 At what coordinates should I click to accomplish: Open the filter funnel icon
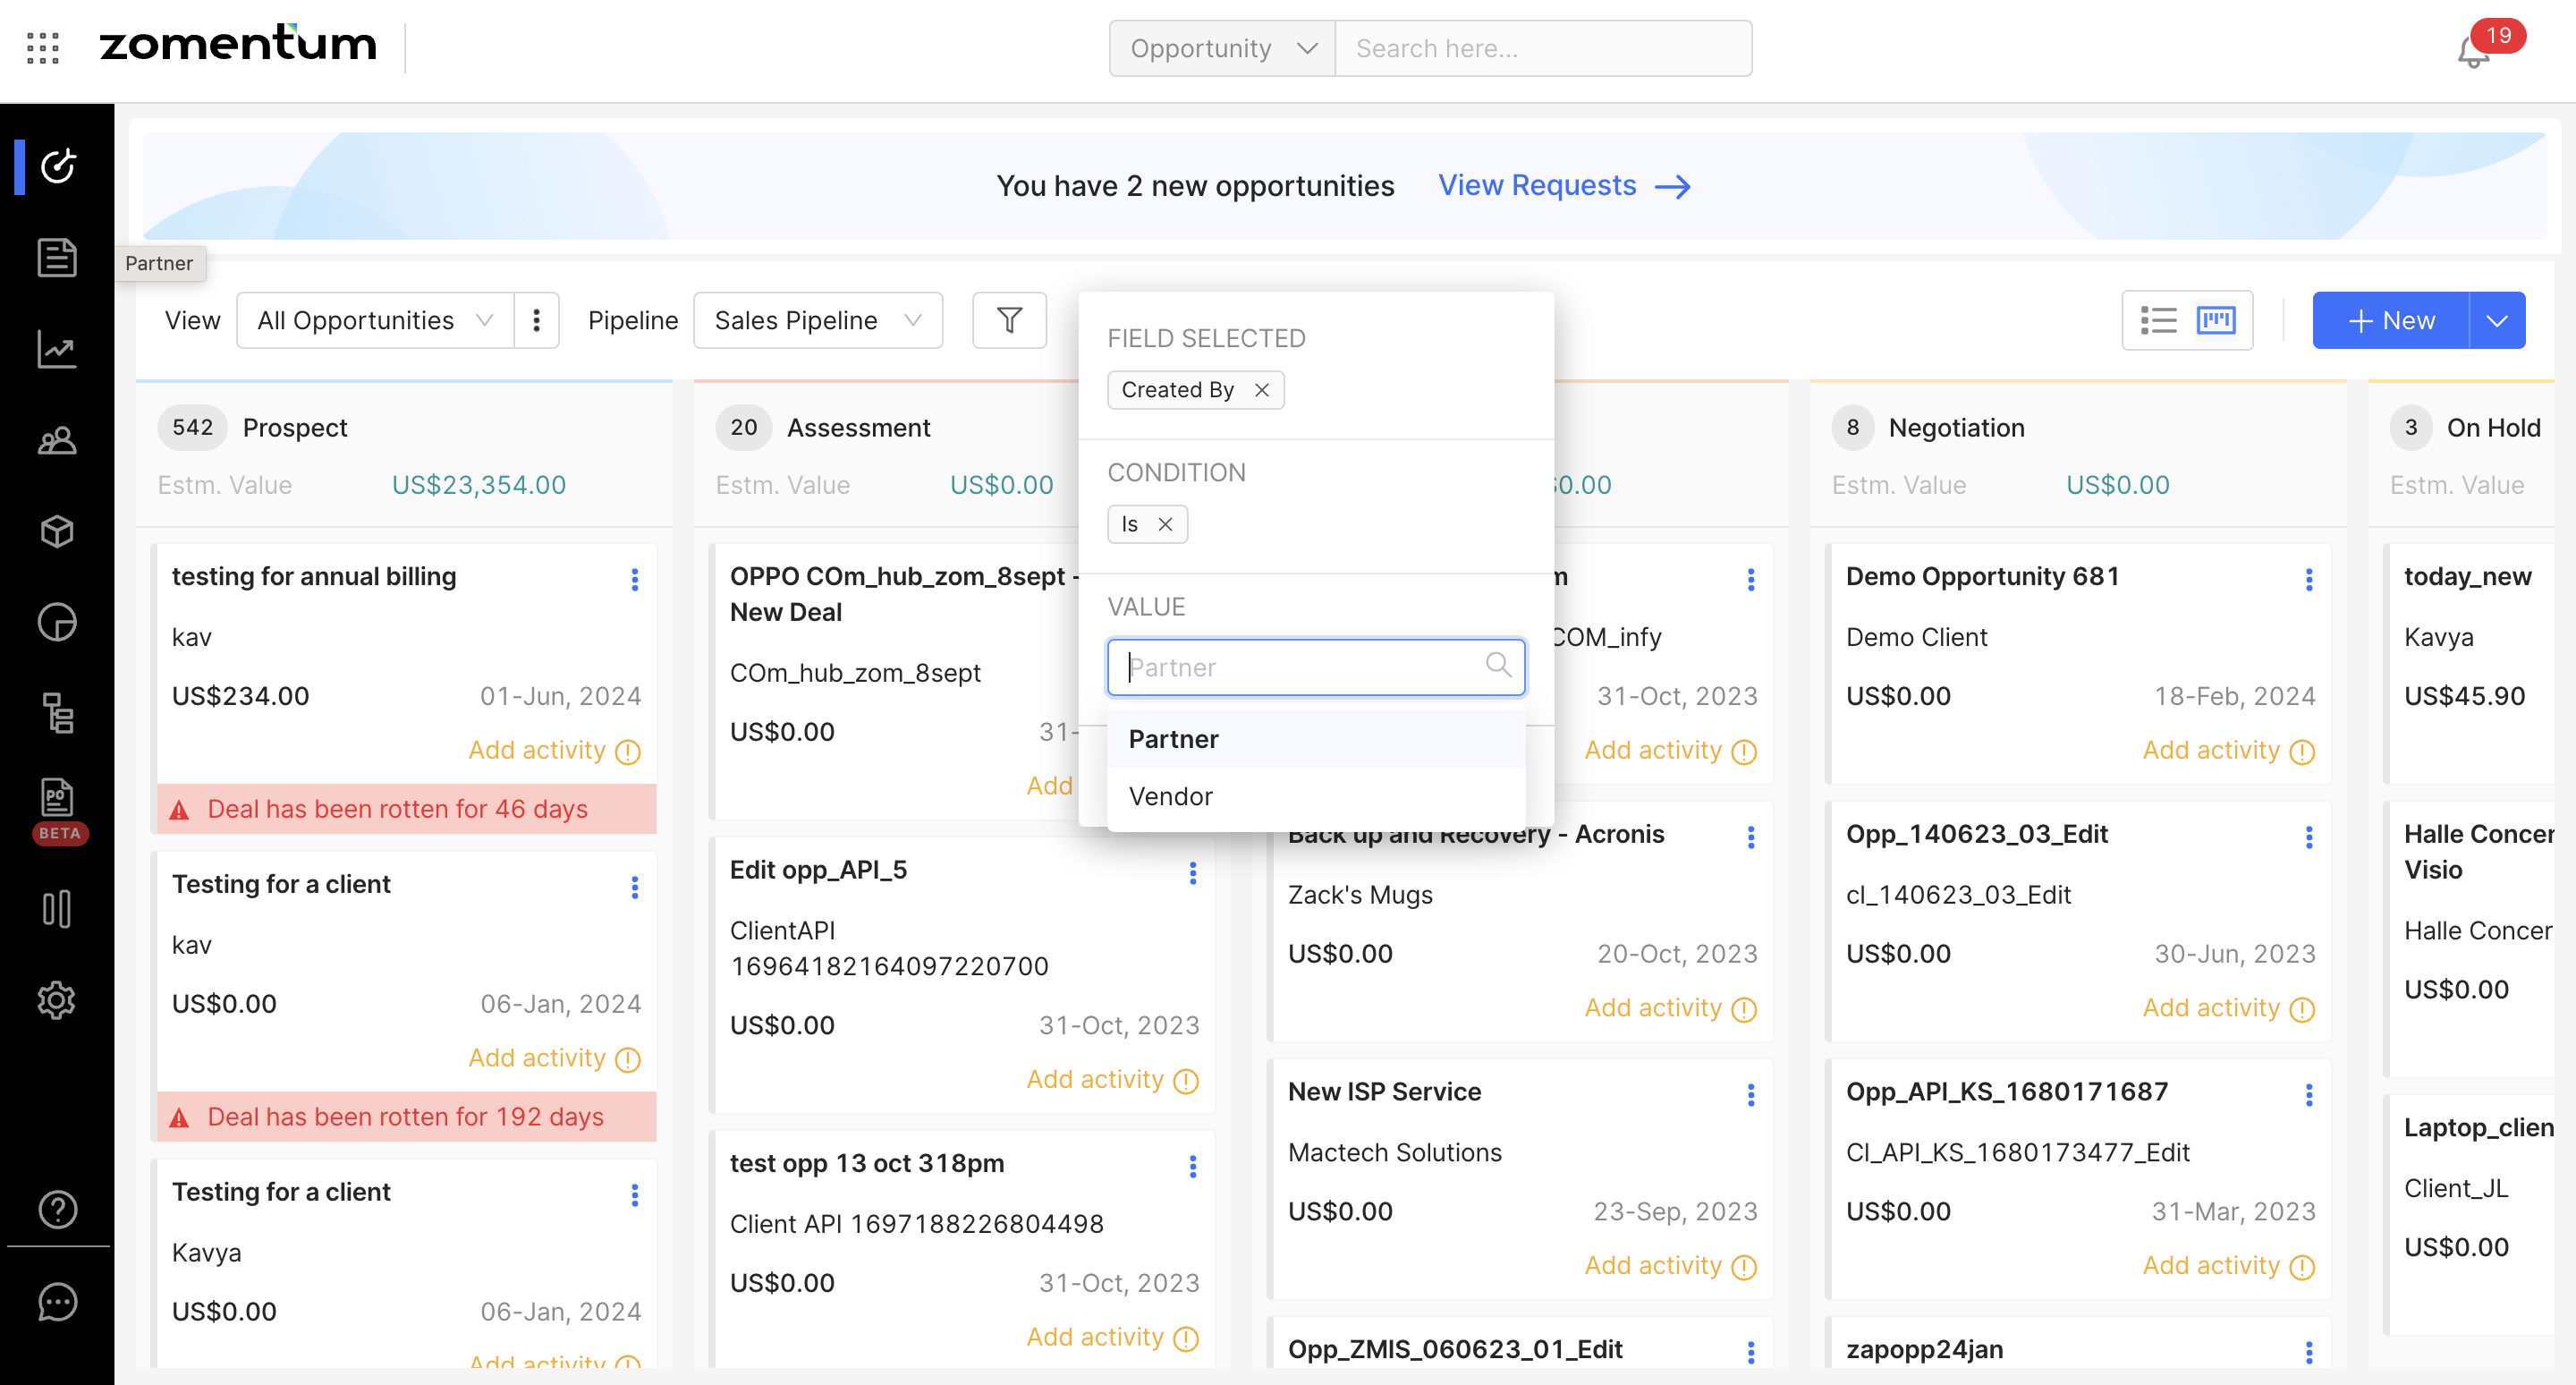(x=1009, y=320)
